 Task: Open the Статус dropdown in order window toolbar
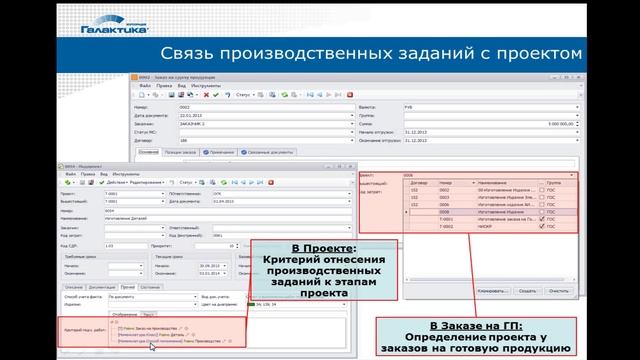pyautogui.click(x=245, y=95)
